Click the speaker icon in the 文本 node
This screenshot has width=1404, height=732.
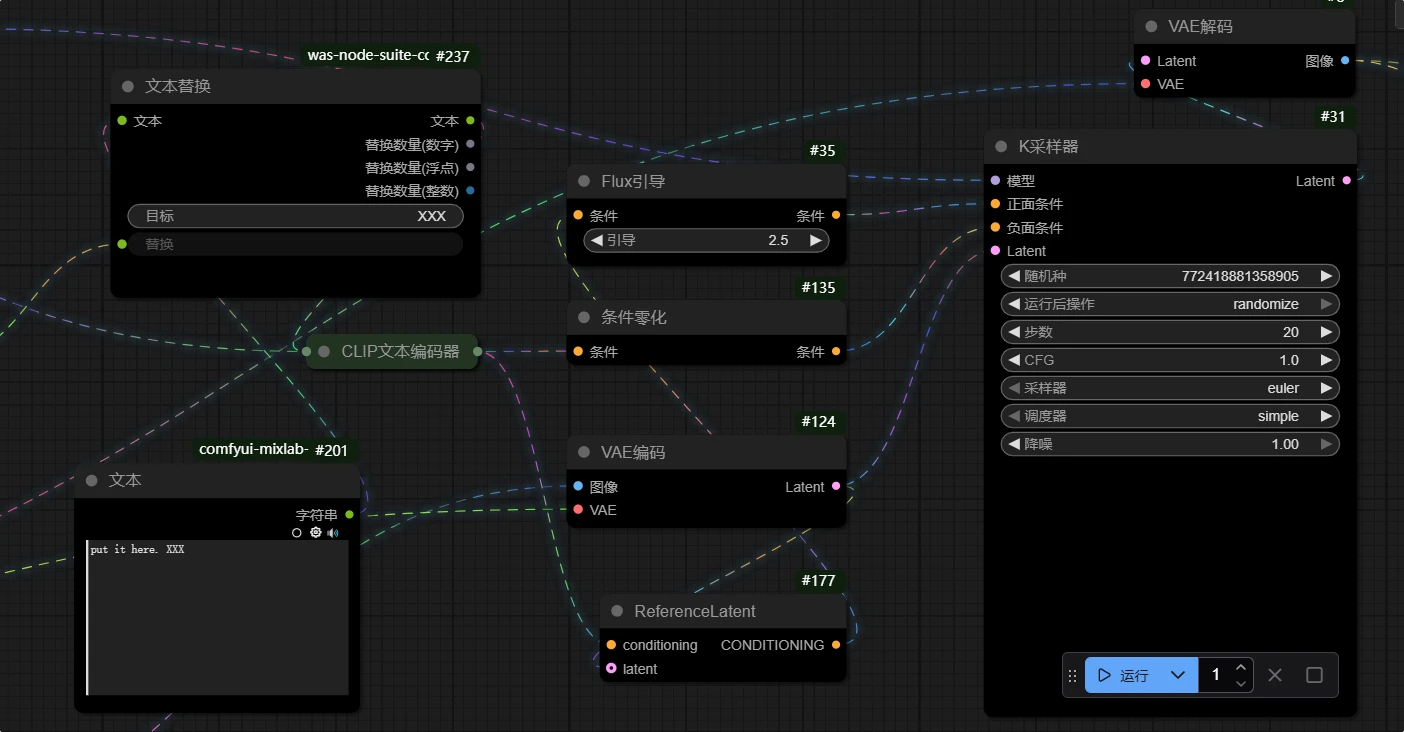333,533
